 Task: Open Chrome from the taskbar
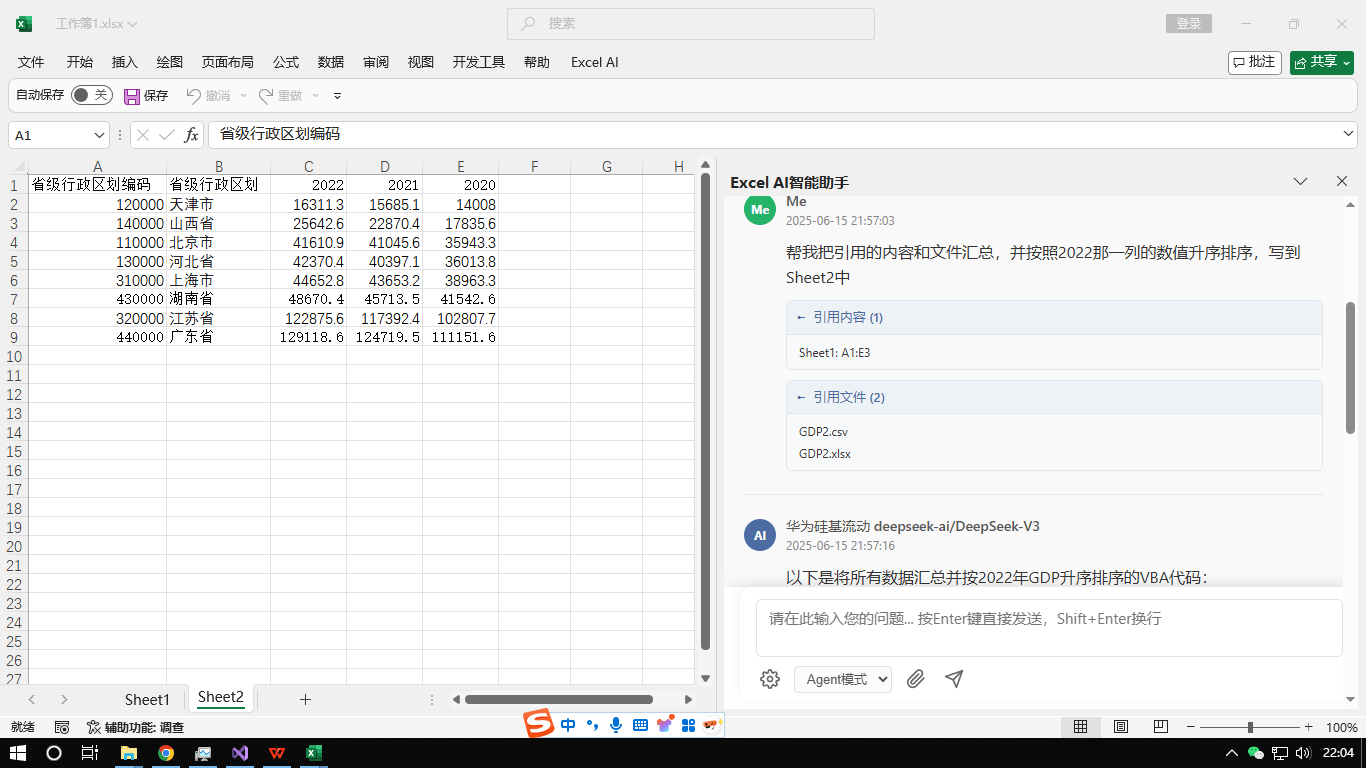165,753
